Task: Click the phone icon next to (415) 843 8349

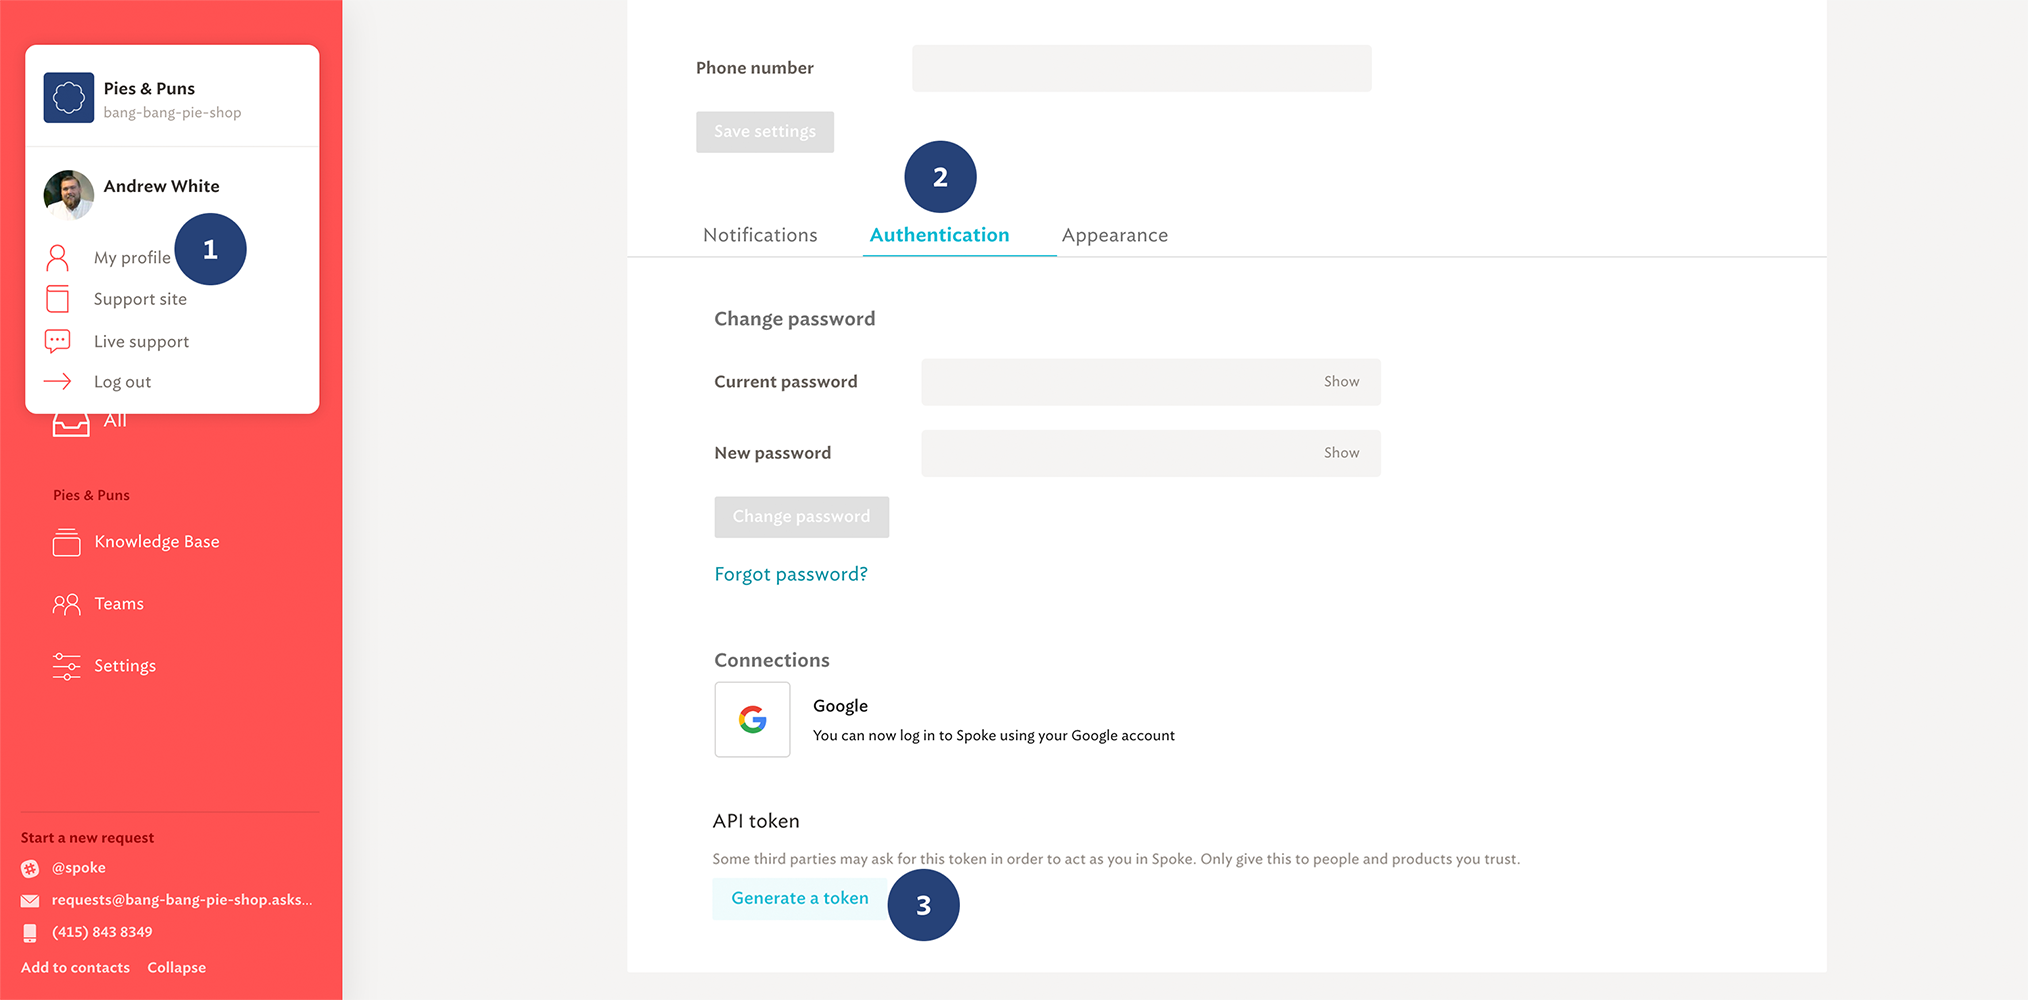Action: pyautogui.click(x=30, y=933)
